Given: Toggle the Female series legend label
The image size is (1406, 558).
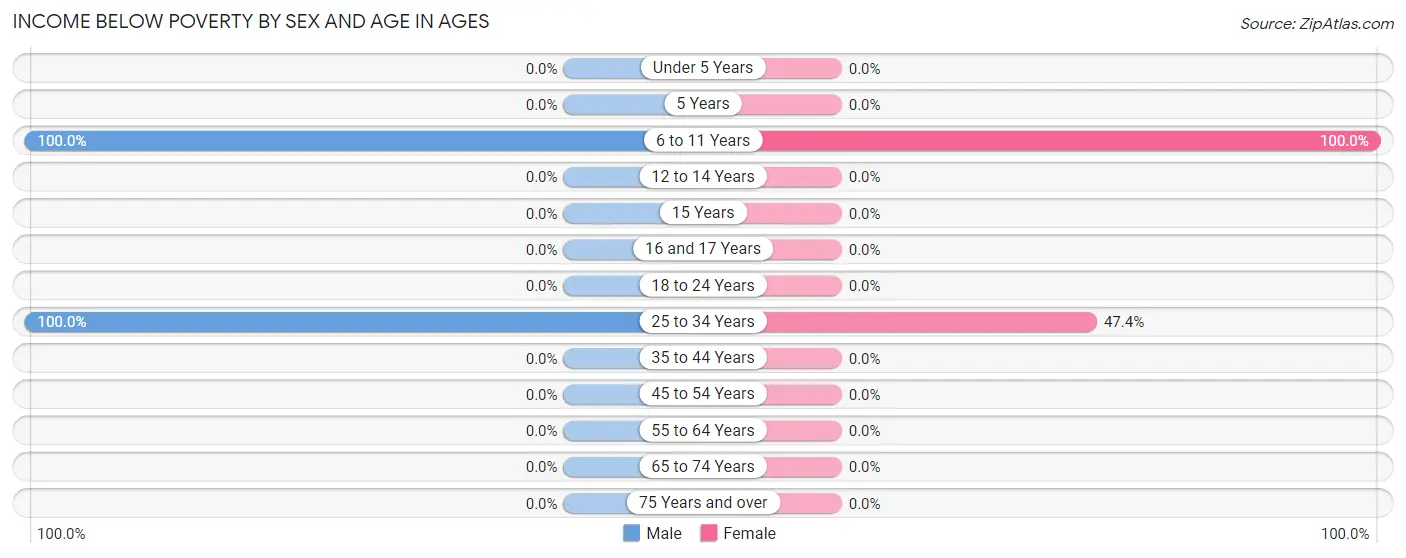Looking at the screenshot, I should click(x=749, y=533).
